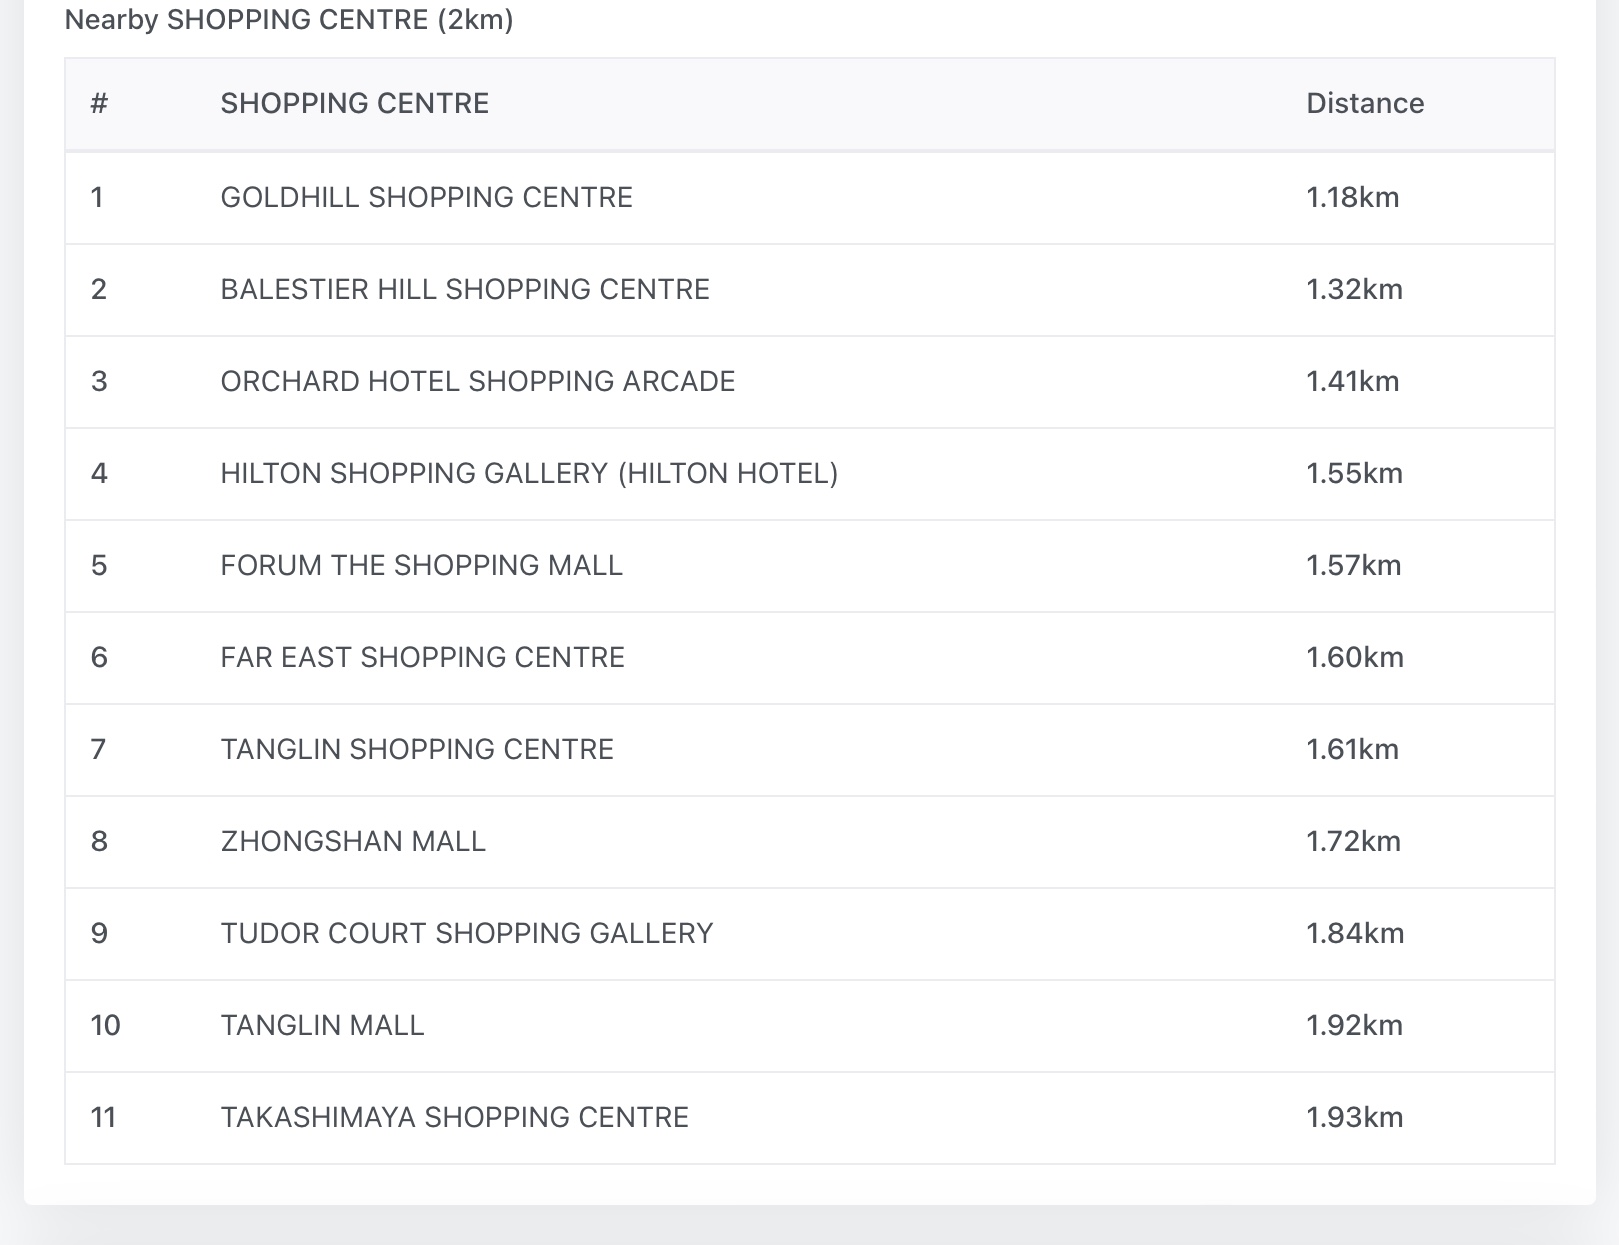Screen dimensions: 1619x1245
Task: Click the SHOPPING CENTRE column header
Action: coord(354,104)
